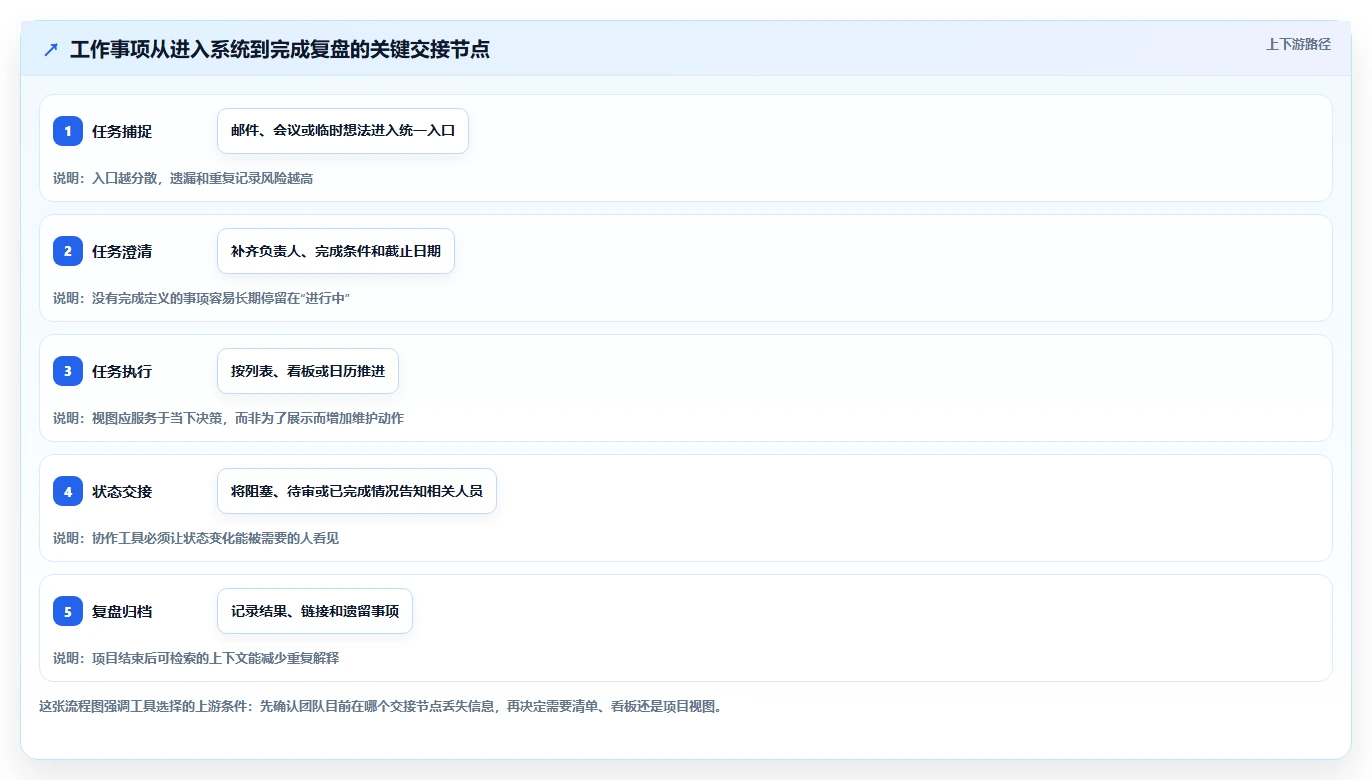The height and width of the screenshot is (780, 1372).
Task: Click the step number 5 badge
Action: [68, 611]
